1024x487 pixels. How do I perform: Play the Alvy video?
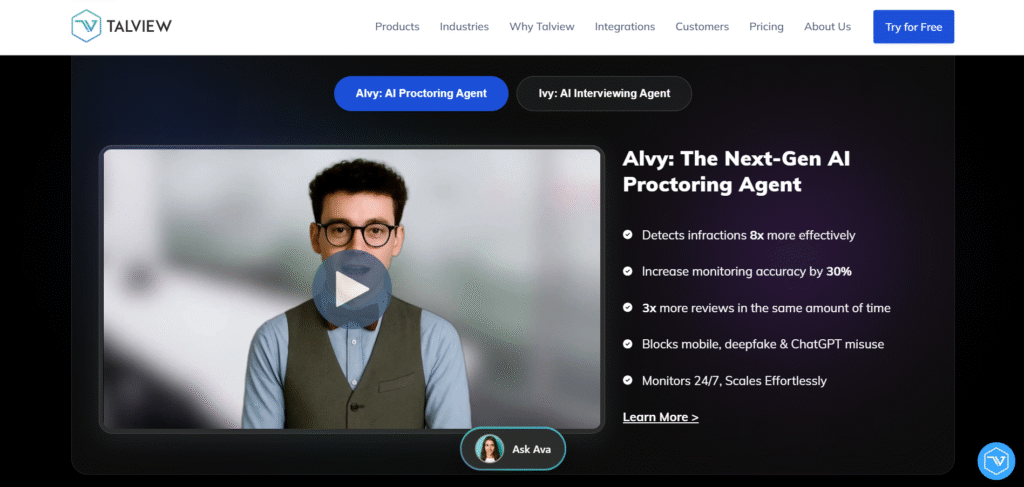(x=352, y=289)
